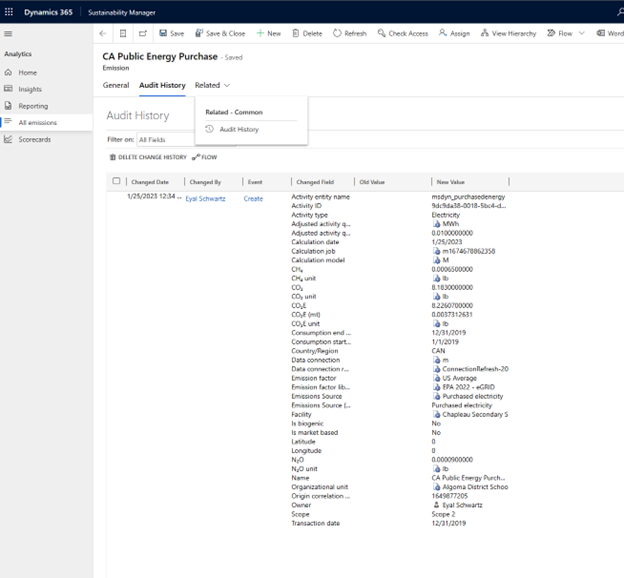Open the Dynamics 365 app launcher grid

pos(9,12)
